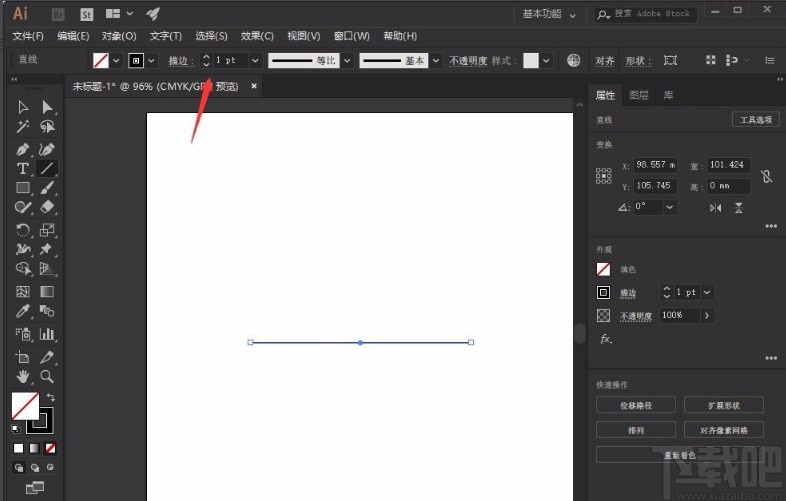Viewport: 786px width, 501px height.
Task: Select the Scale tool
Action: pyautogui.click(x=47, y=230)
